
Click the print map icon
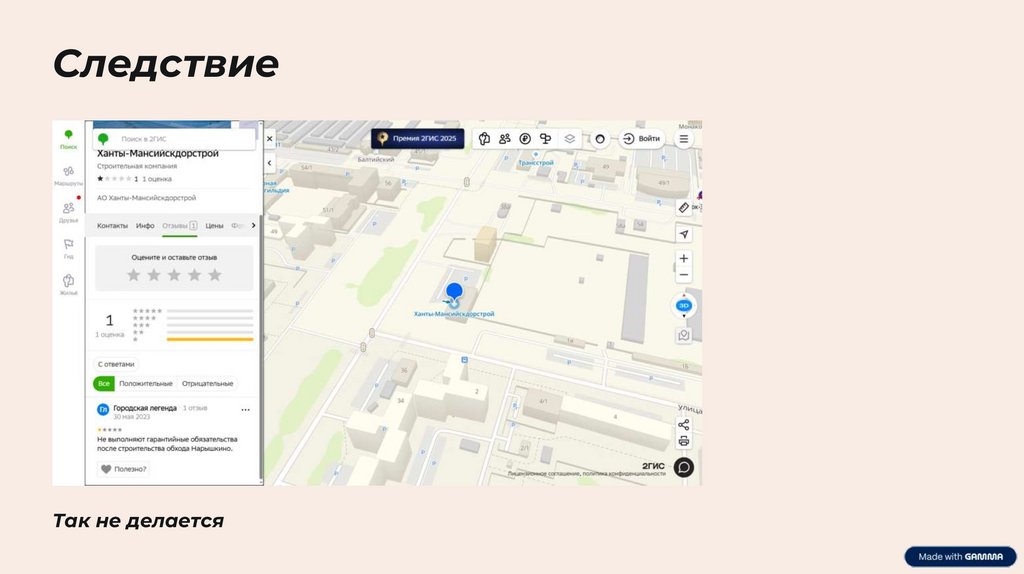click(x=684, y=441)
